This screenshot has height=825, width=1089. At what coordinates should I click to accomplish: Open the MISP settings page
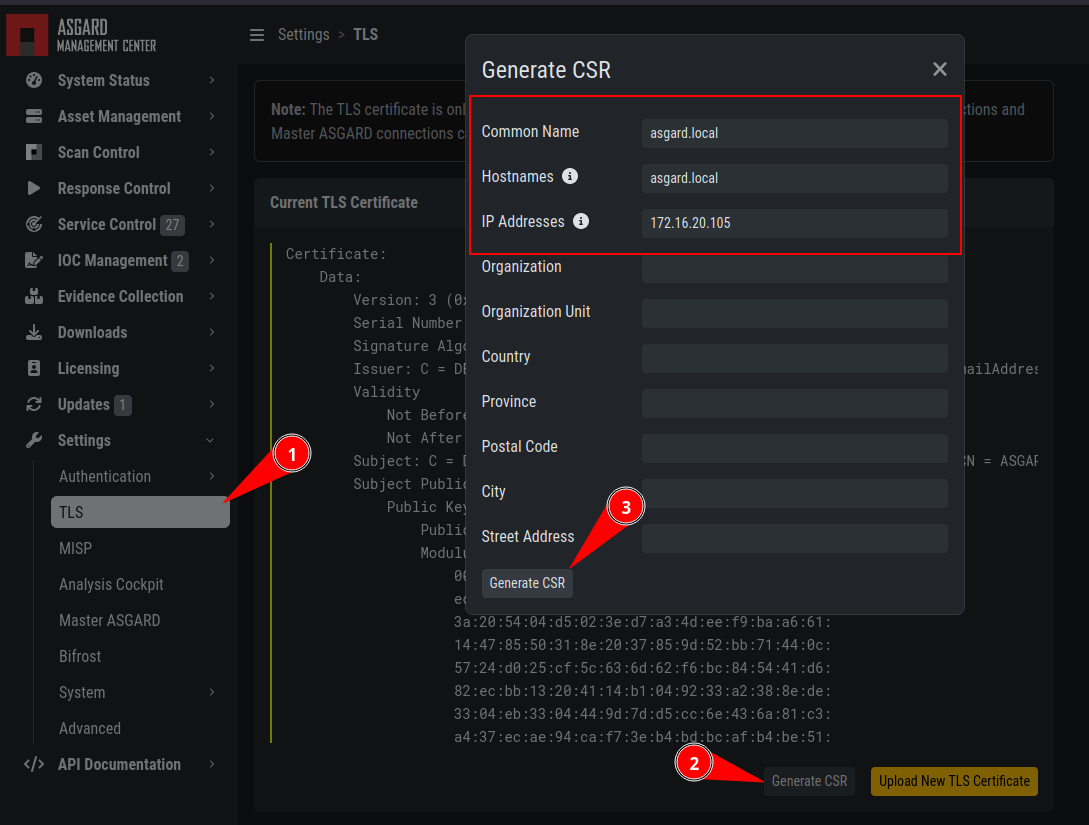click(x=75, y=549)
